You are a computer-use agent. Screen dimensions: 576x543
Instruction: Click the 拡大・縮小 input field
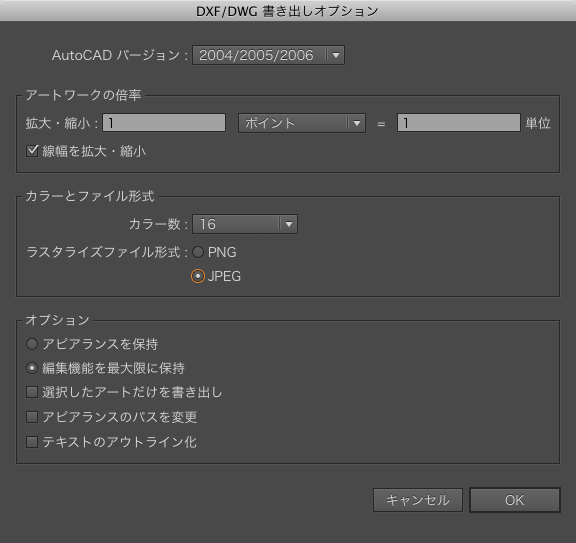pos(164,123)
